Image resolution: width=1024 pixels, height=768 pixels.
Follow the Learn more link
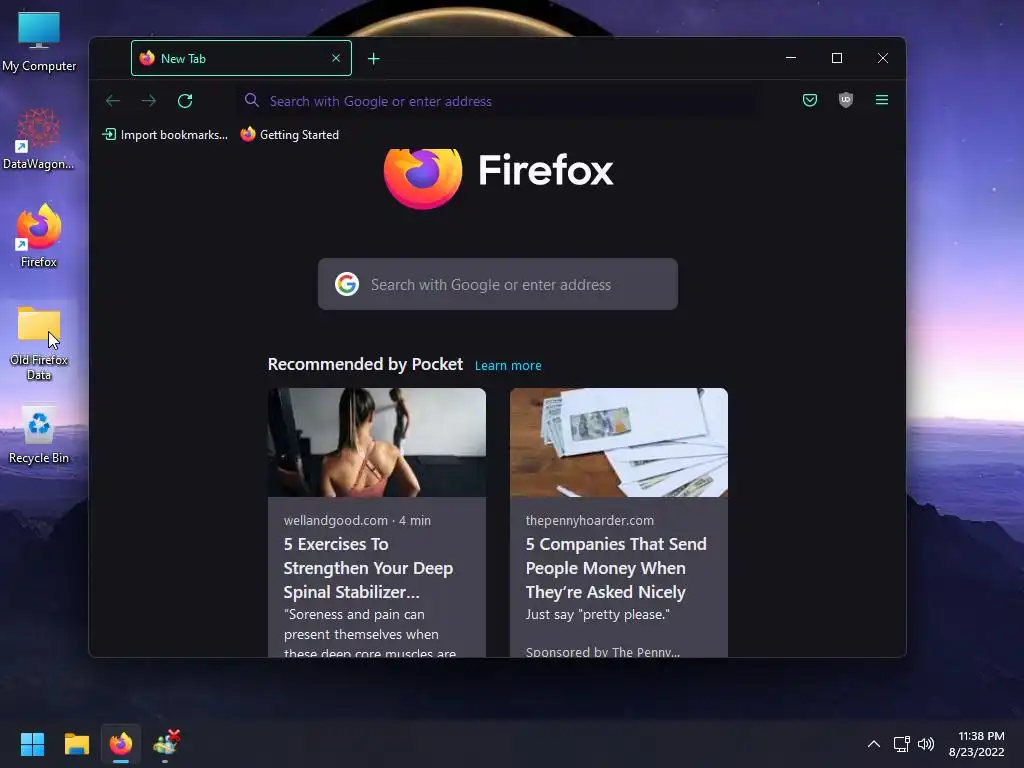(508, 366)
